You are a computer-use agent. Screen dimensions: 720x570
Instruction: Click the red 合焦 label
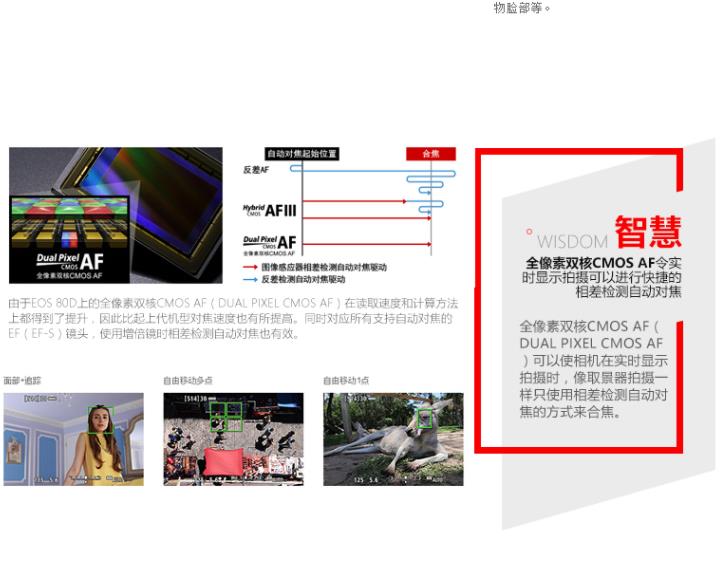[431, 153]
